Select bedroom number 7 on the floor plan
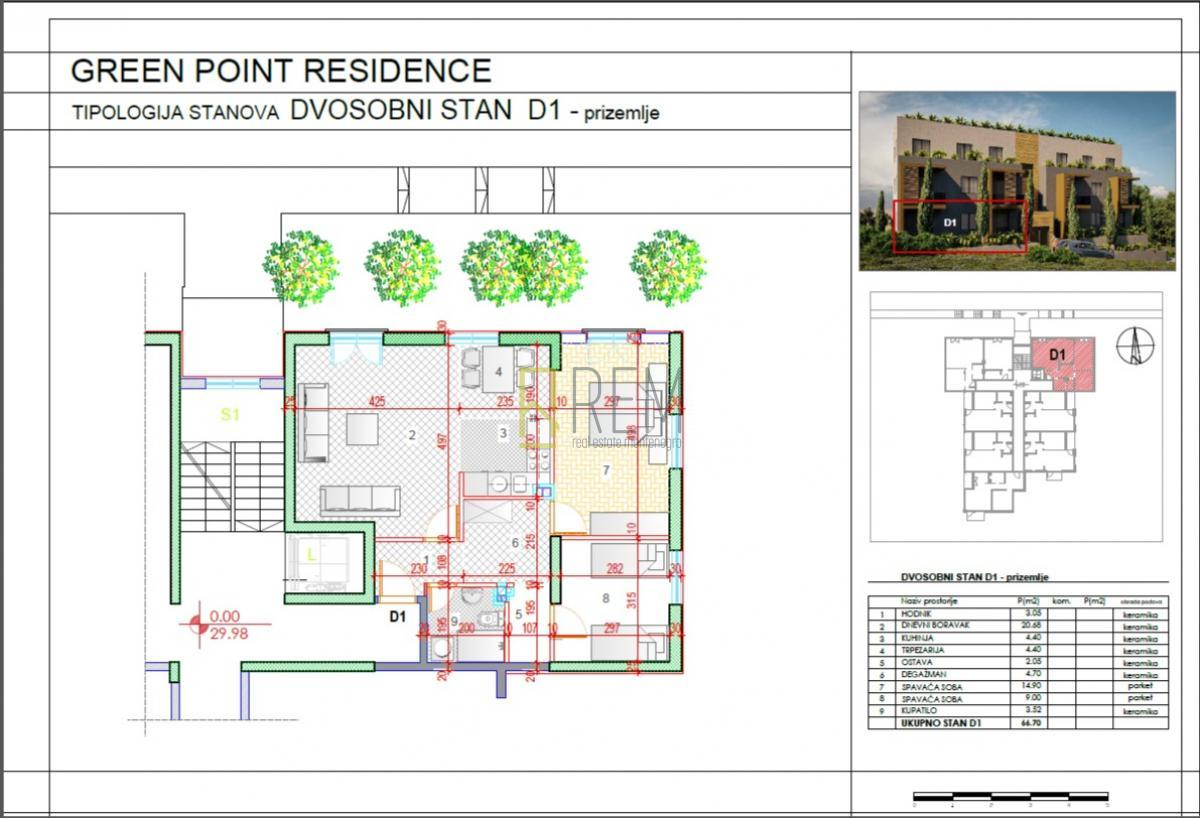Viewport: 1200px width, 819px height. coord(605,469)
